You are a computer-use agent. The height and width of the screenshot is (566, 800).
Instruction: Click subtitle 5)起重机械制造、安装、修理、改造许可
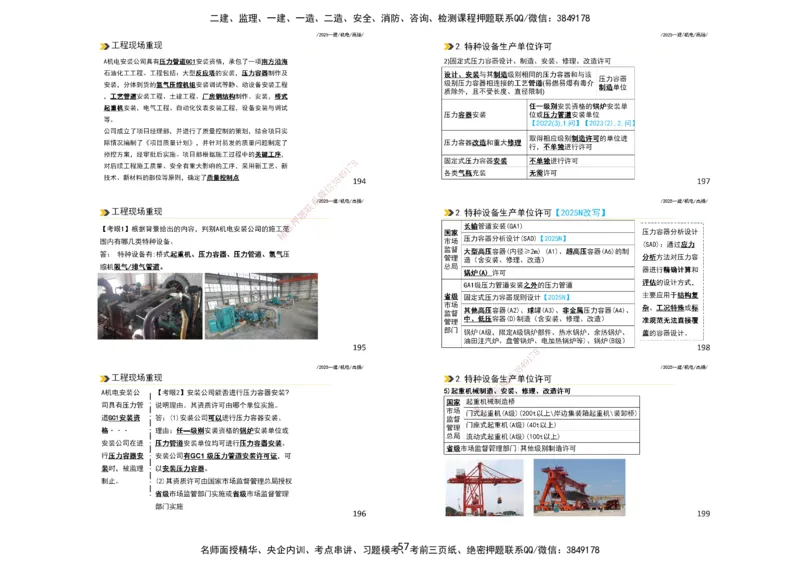[x=508, y=390]
